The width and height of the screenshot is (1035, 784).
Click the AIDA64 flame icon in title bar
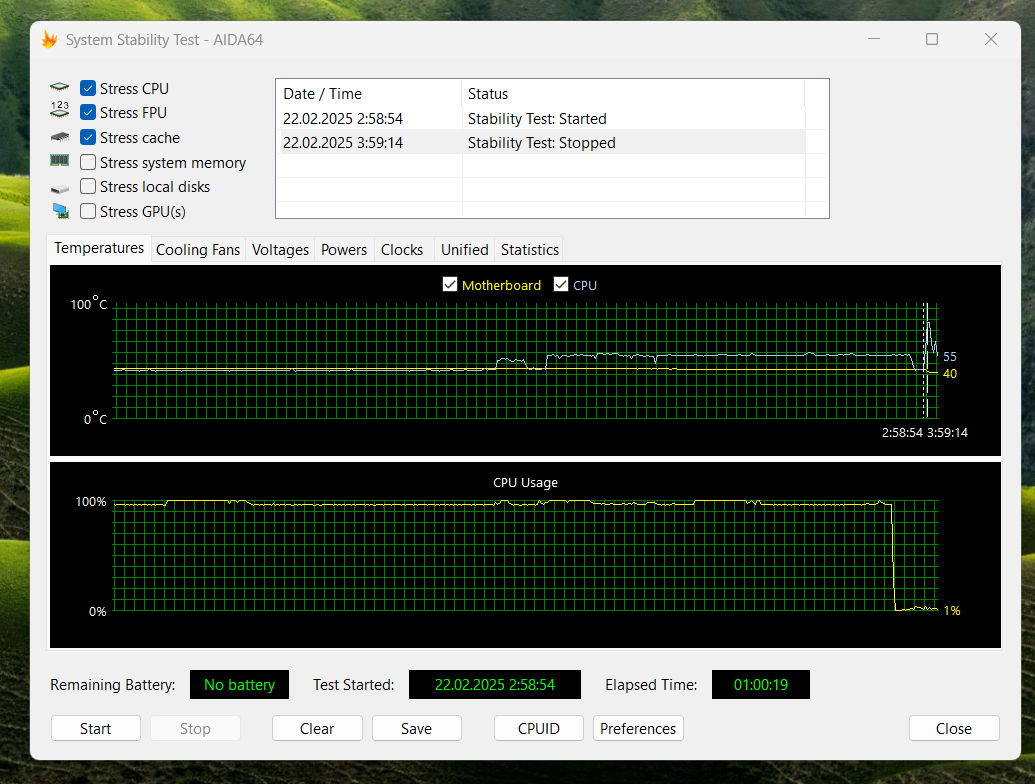tap(50, 40)
